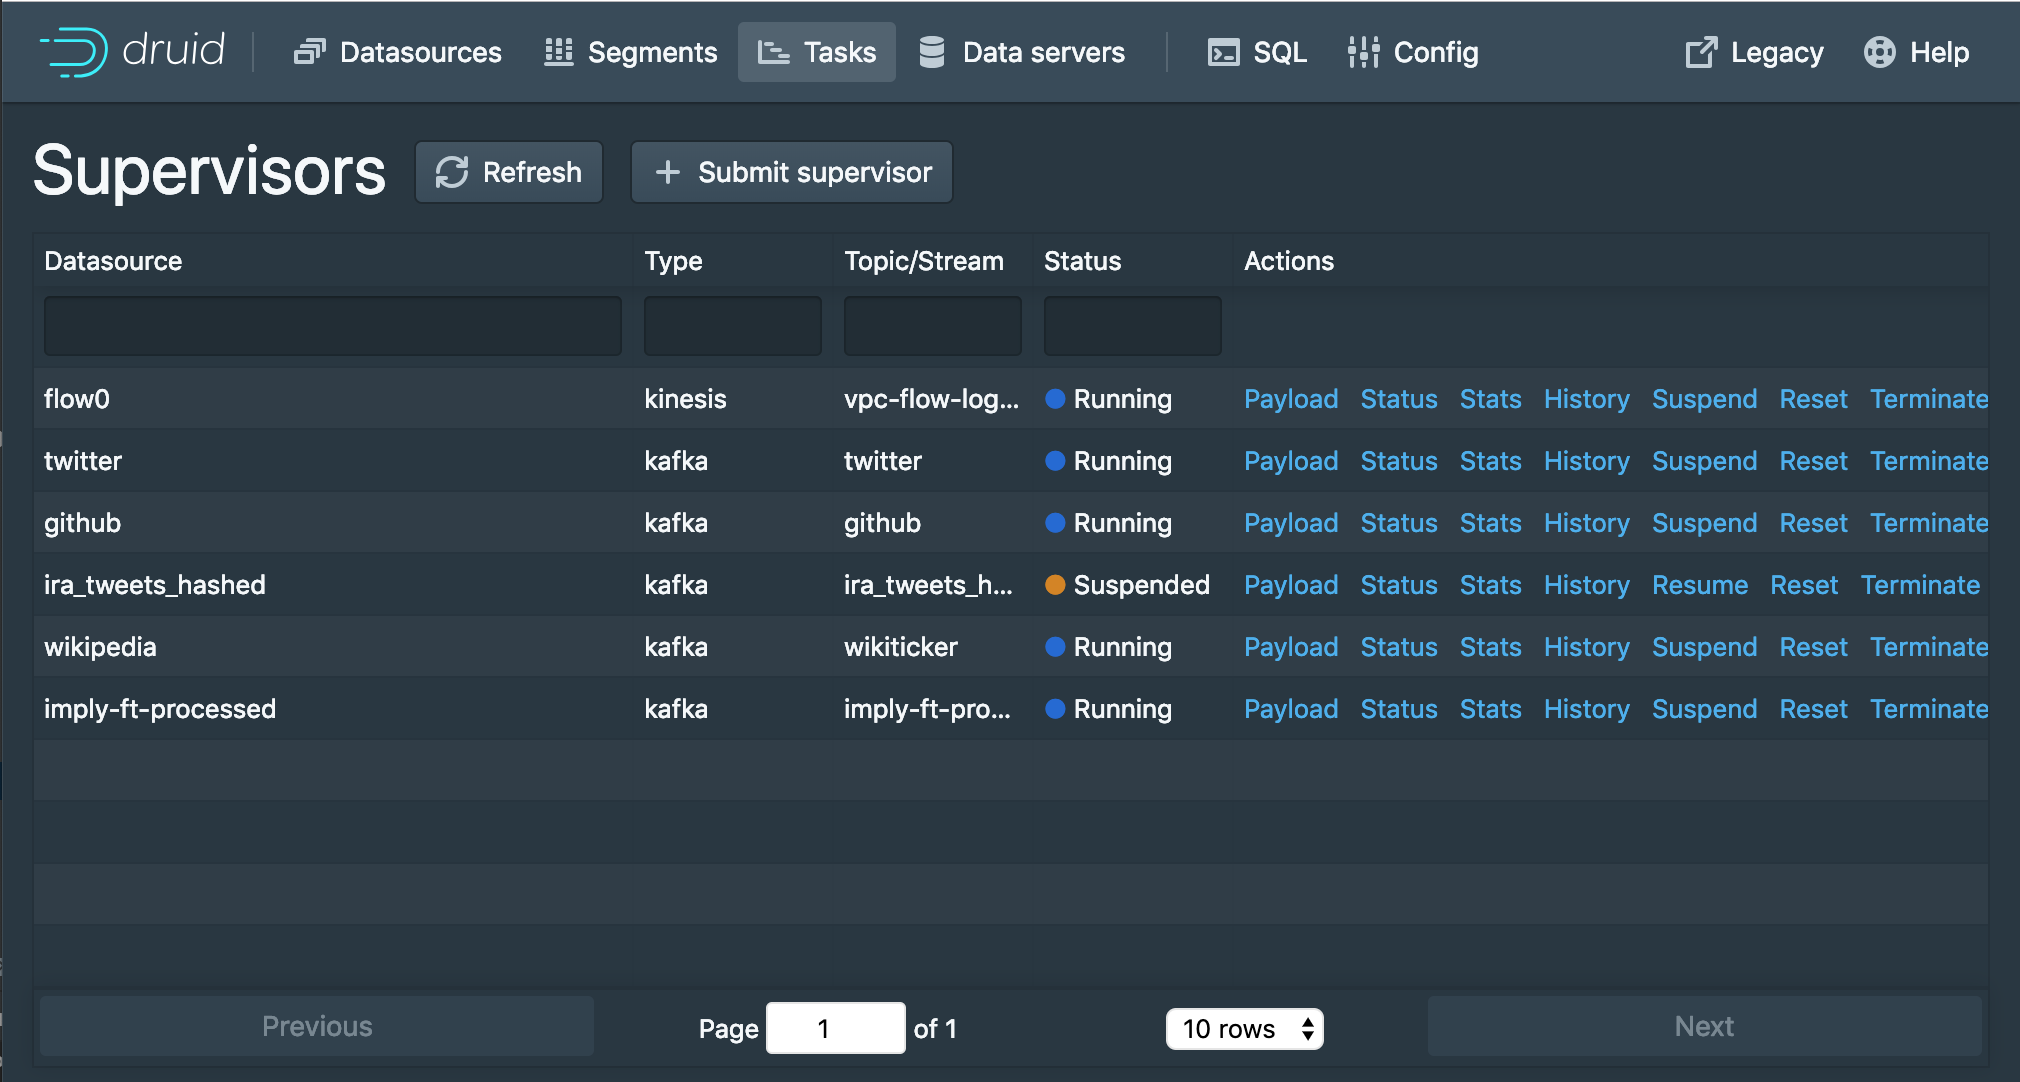Click the page number input field

coord(835,1029)
